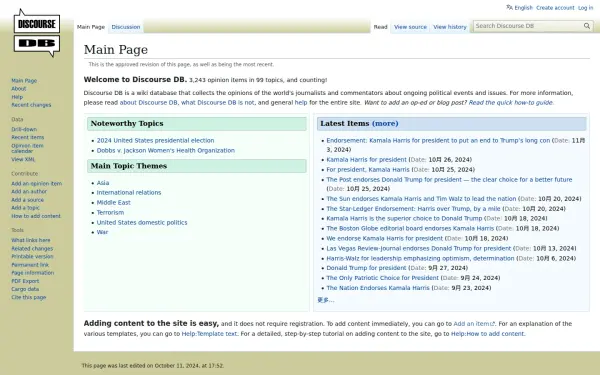Open Read the quick how-to guide
Viewport: 600px width, 375px height.
click(510, 103)
